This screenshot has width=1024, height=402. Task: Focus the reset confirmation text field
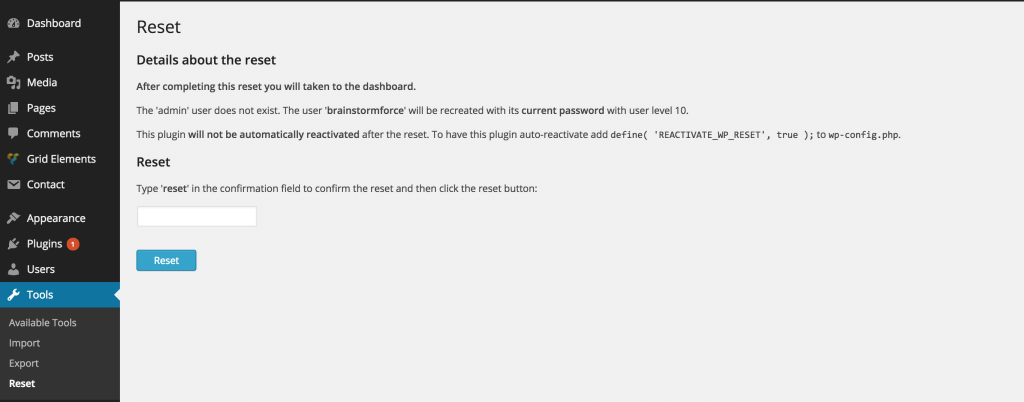point(197,217)
